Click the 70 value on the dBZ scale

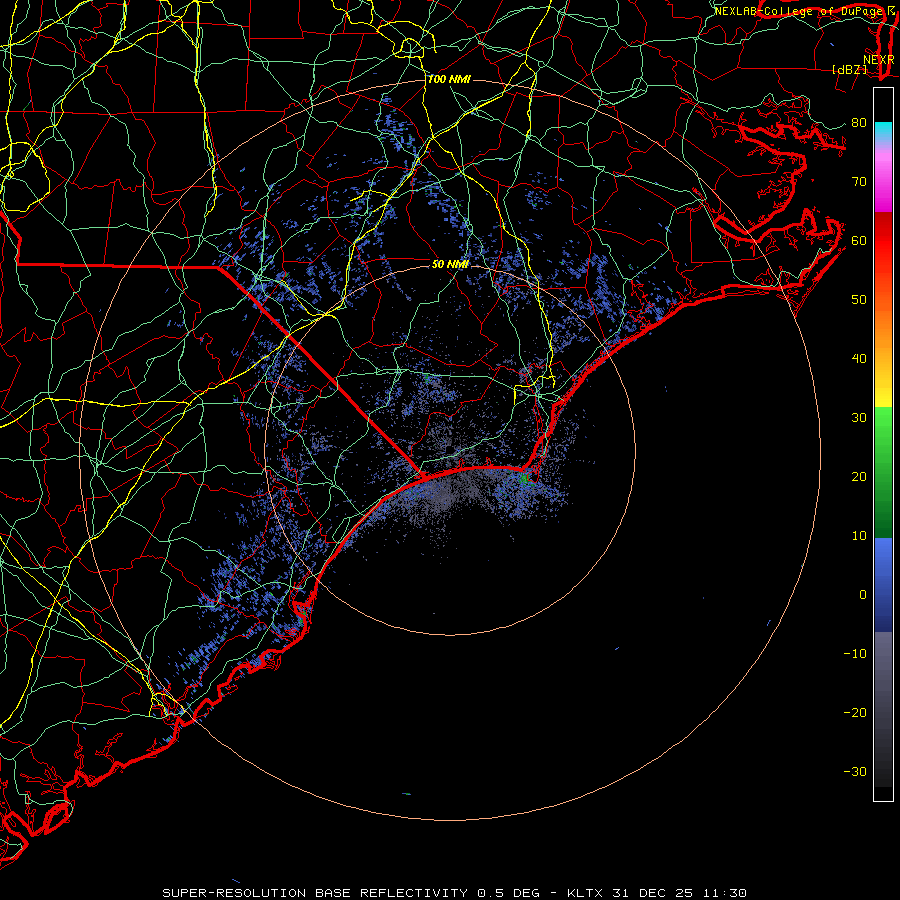point(859,181)
